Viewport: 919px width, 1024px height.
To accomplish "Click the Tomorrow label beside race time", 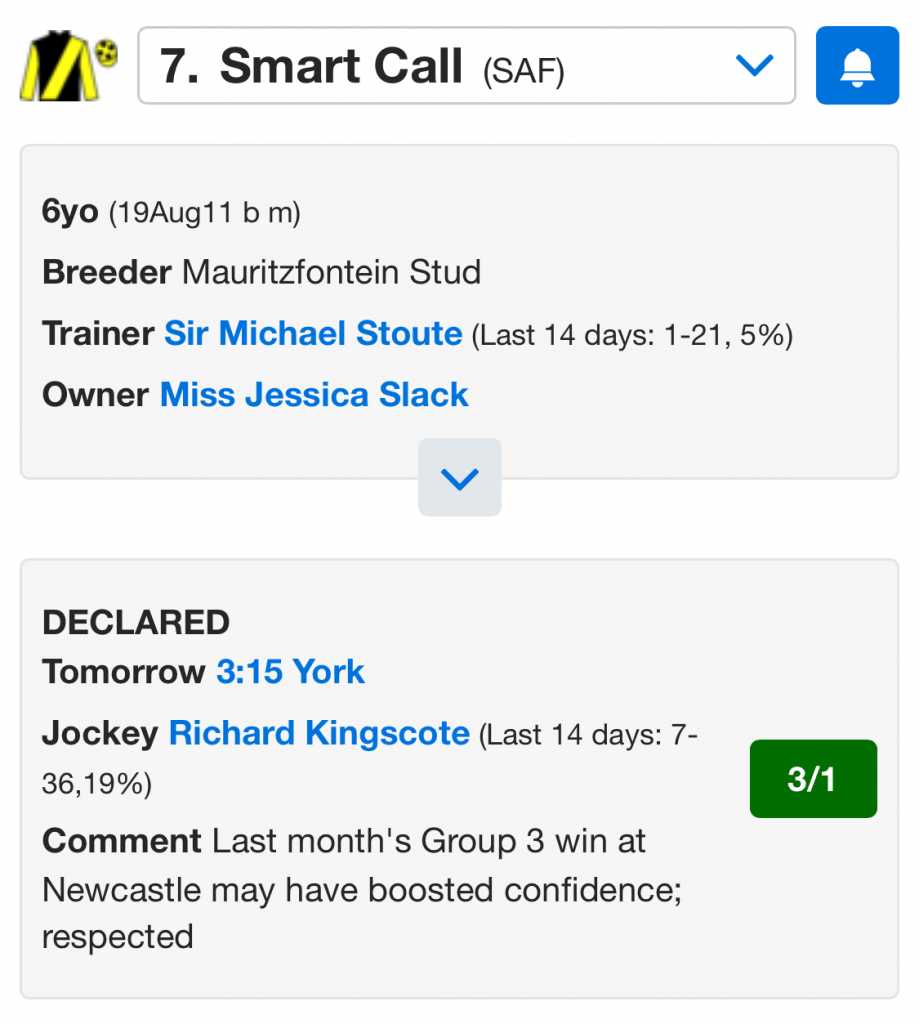I will click(123, 671).
